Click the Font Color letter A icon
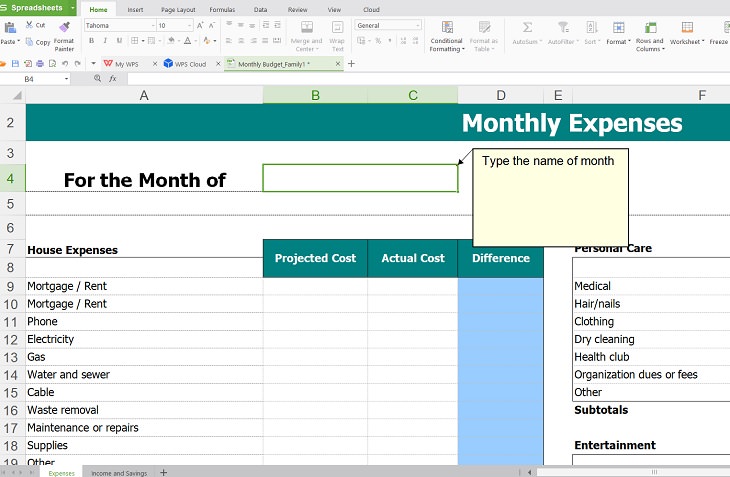Screen dimensions: 730x477 pos(187,41)
